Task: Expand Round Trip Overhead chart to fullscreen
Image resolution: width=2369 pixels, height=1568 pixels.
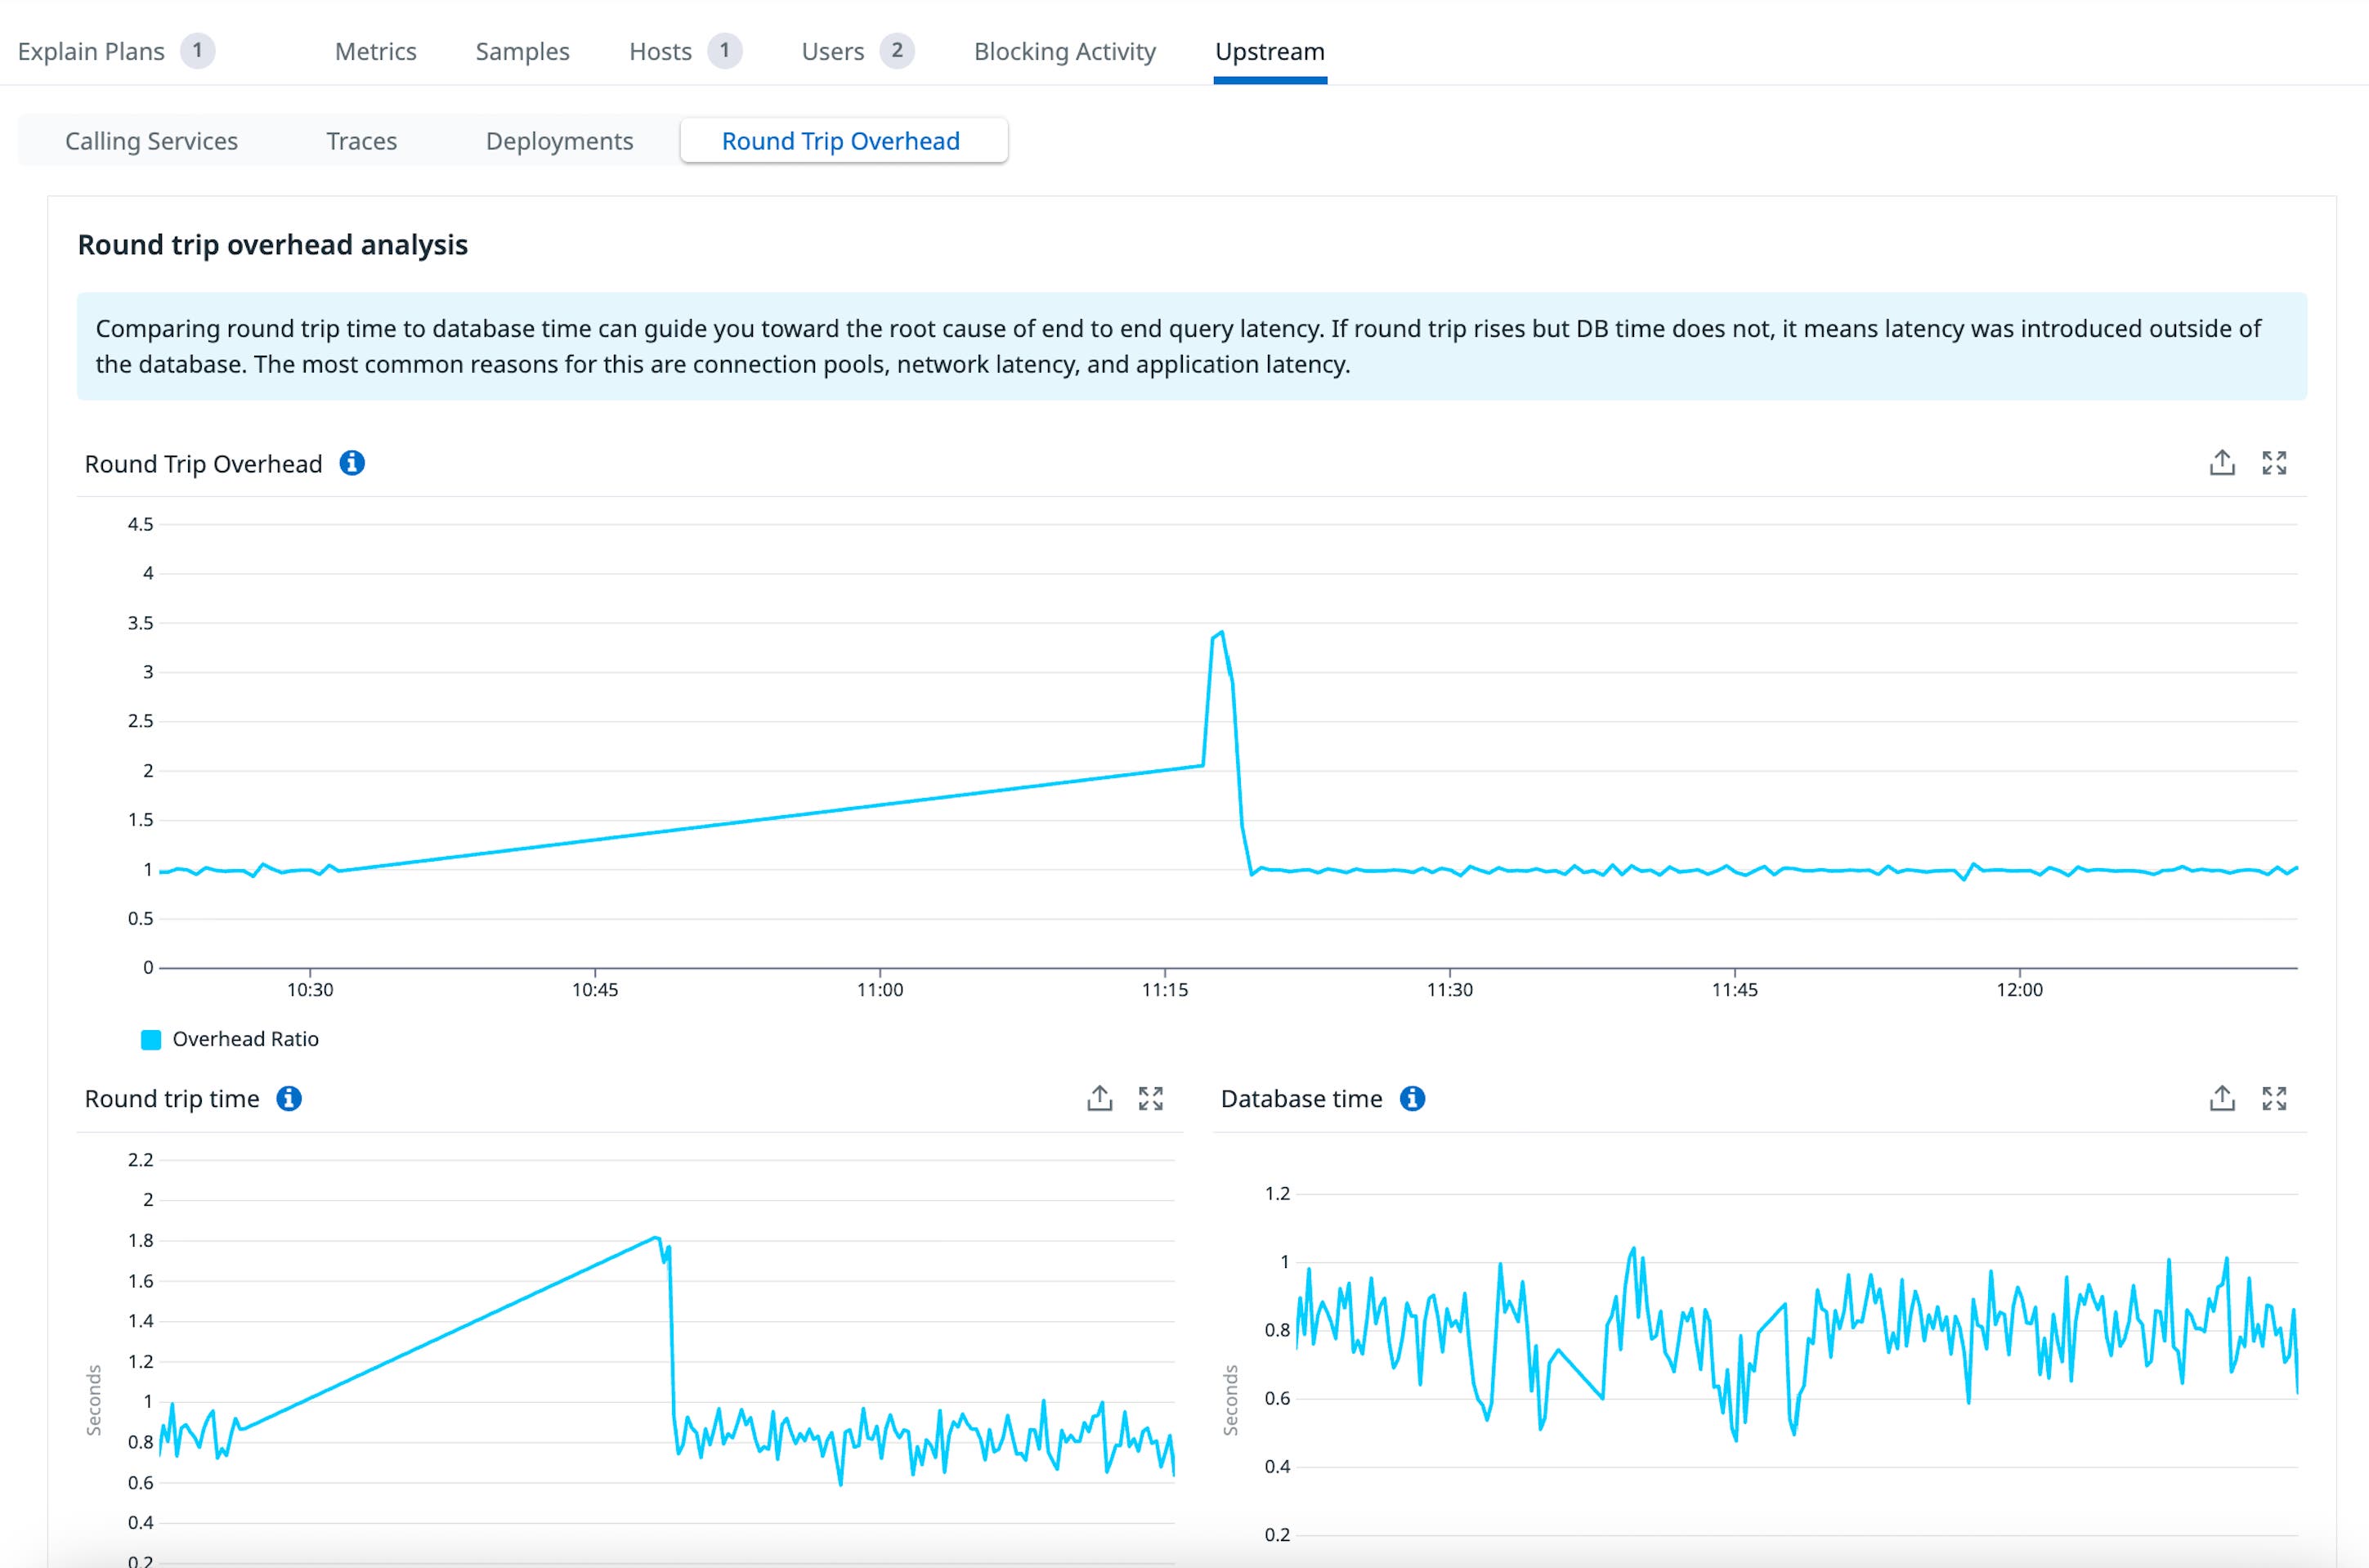Action: tap(2275, 463)
